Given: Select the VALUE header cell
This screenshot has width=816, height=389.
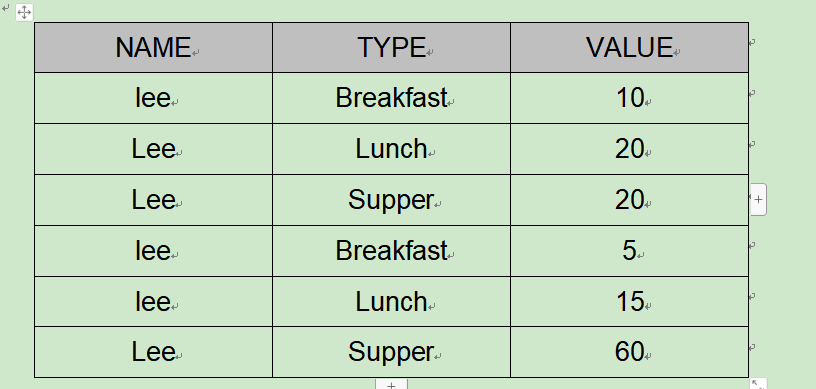Looking at the screenshot, I should click(630, 47).
